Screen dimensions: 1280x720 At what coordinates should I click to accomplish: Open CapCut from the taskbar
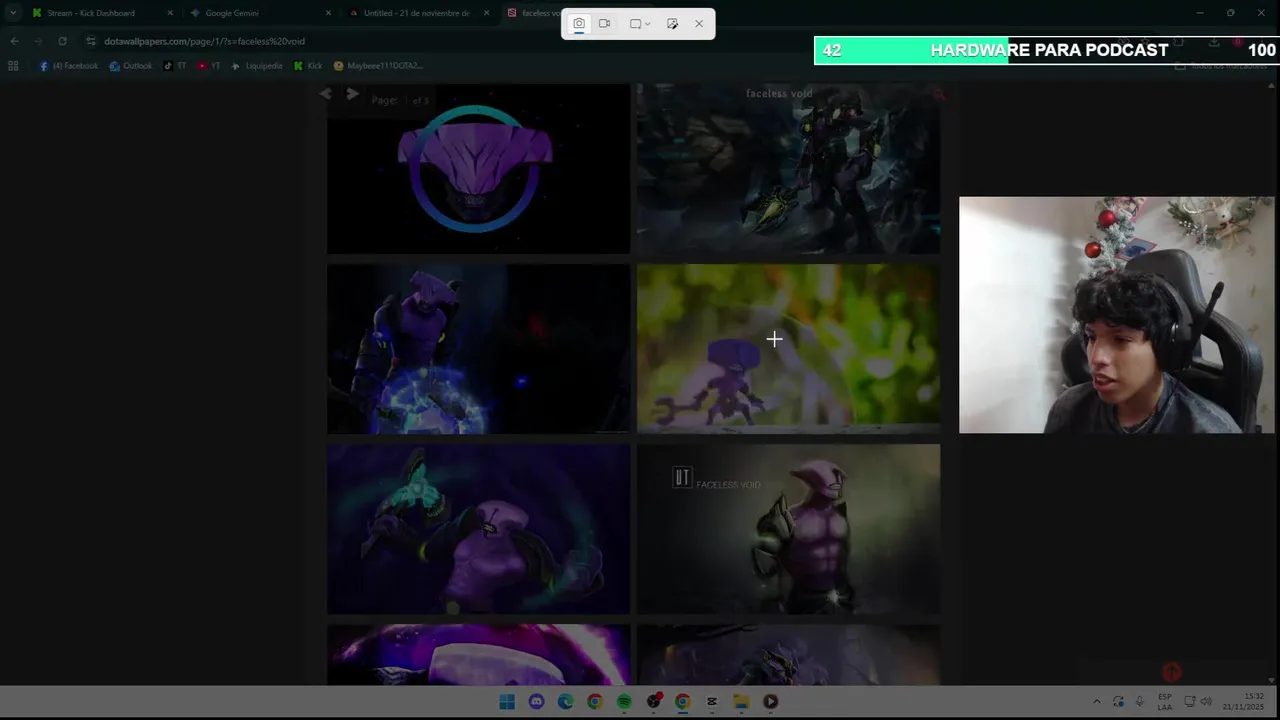[711, 702]
